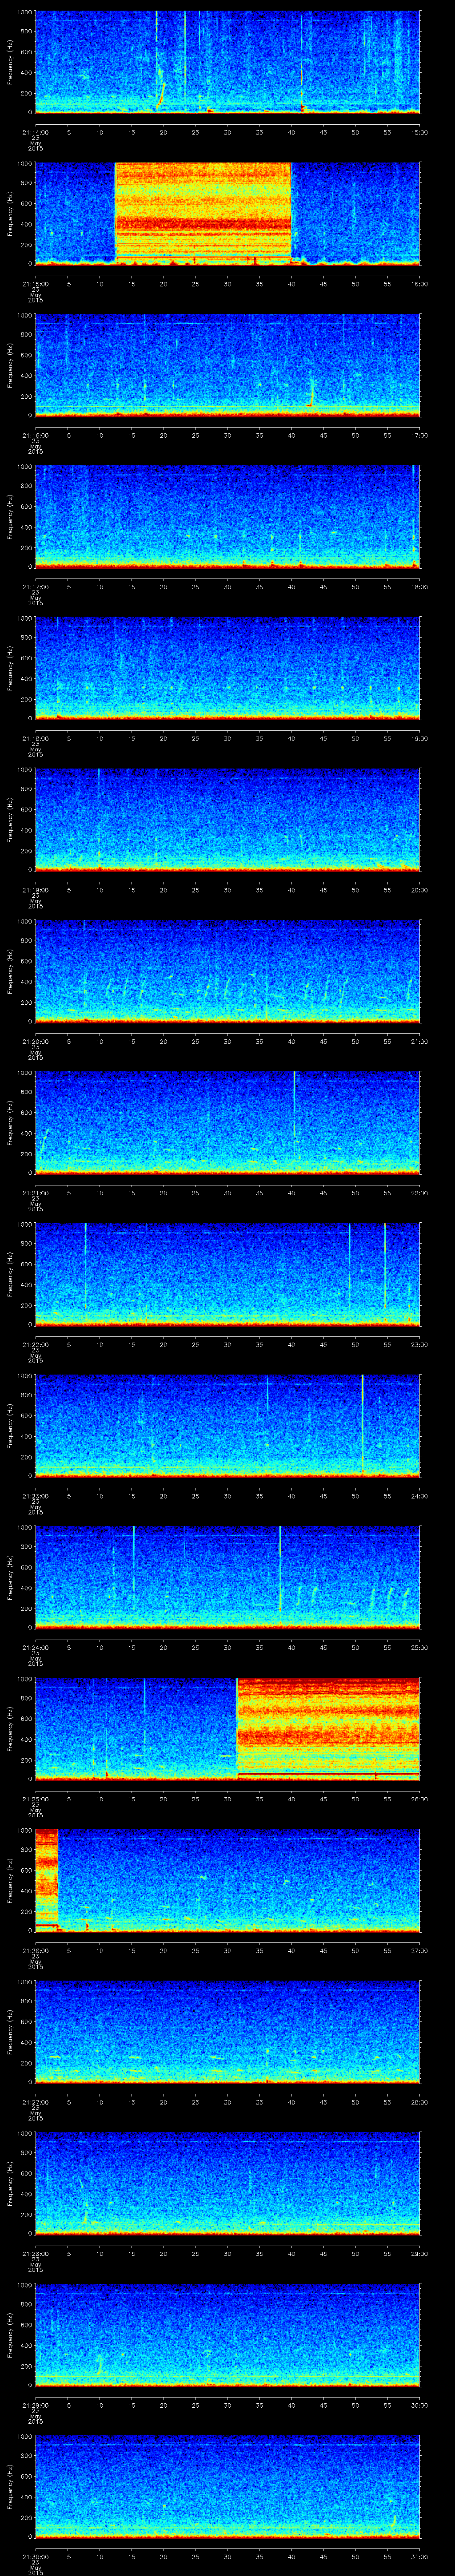Click the 21:16:00 start time label
The image size is (455, 2576).
click(x=35, y=435)
